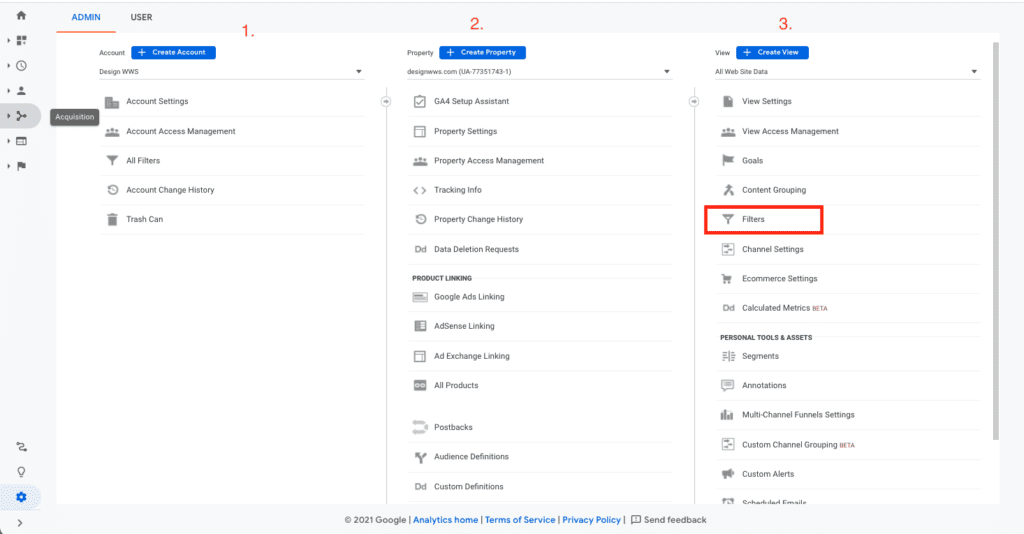1024x534 pixels.
Task: Open the Discover lightbulb icon
Action: pyautogui.click(x=22, y=472)
